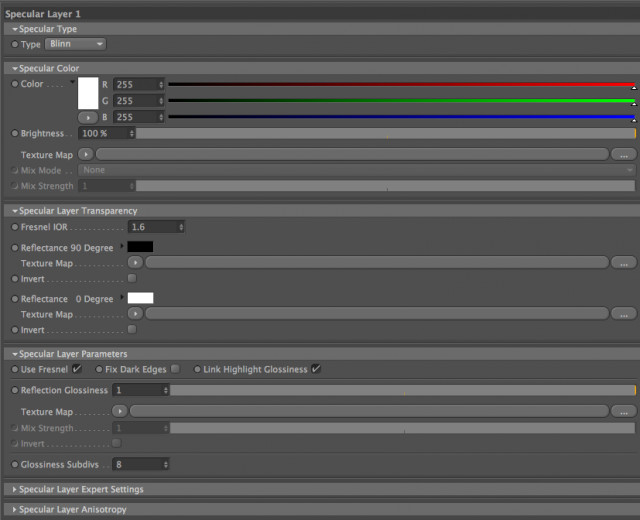Click the B value field
The height and width of the screenshot is (520, 640).
coord(136,117)
